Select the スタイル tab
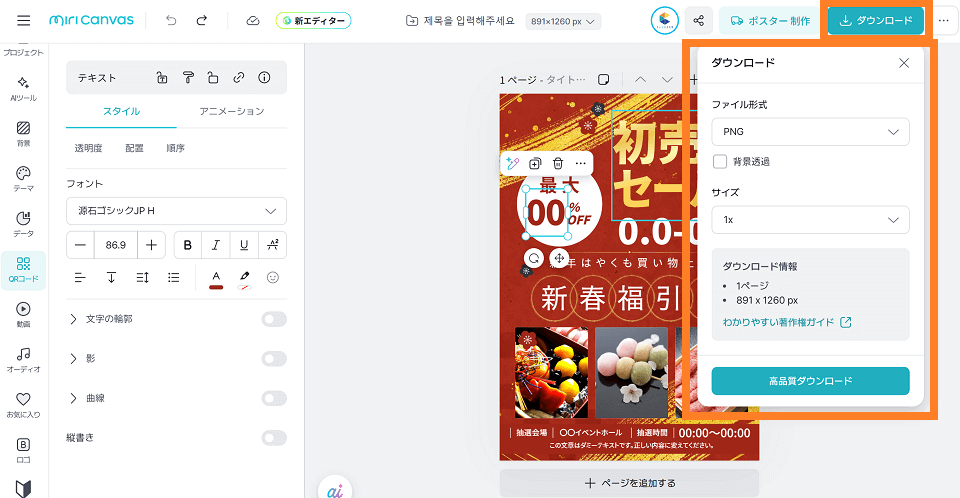This screenshot has width=960, height=498. [121, 111]
